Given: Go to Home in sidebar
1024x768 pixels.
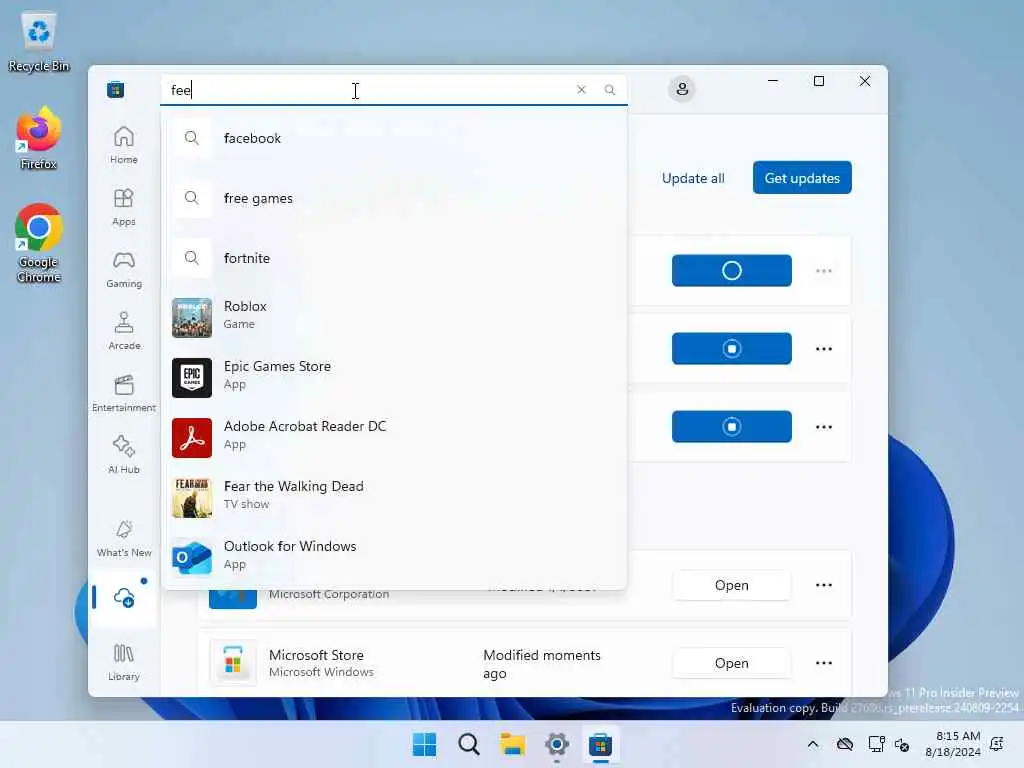Looking at the screenshot, I should pyautogui.click(x=123, y=145).
